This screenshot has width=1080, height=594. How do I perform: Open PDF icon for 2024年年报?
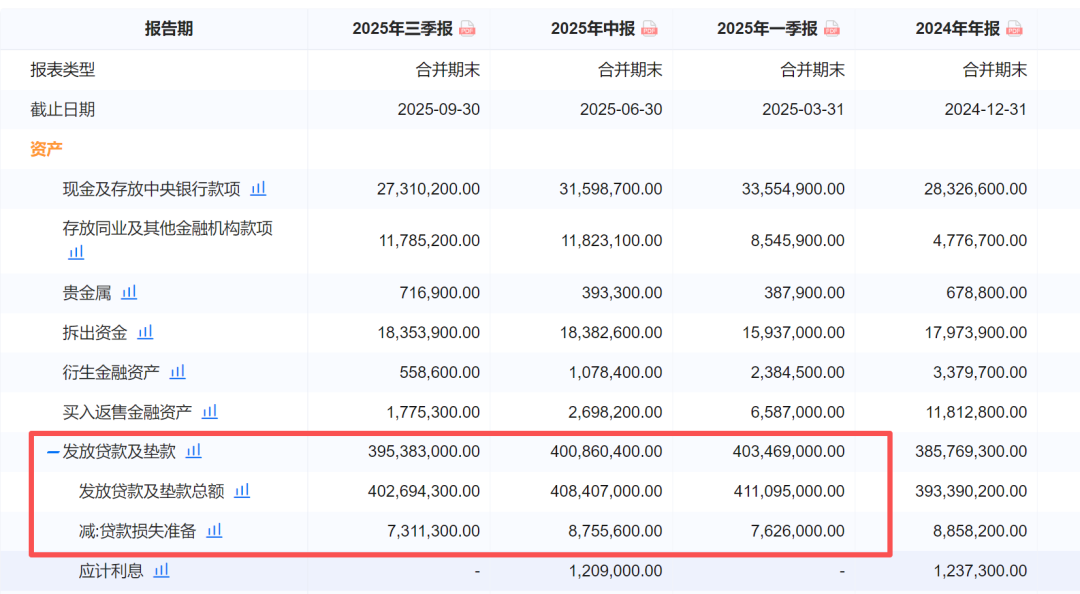[1015, 29]
